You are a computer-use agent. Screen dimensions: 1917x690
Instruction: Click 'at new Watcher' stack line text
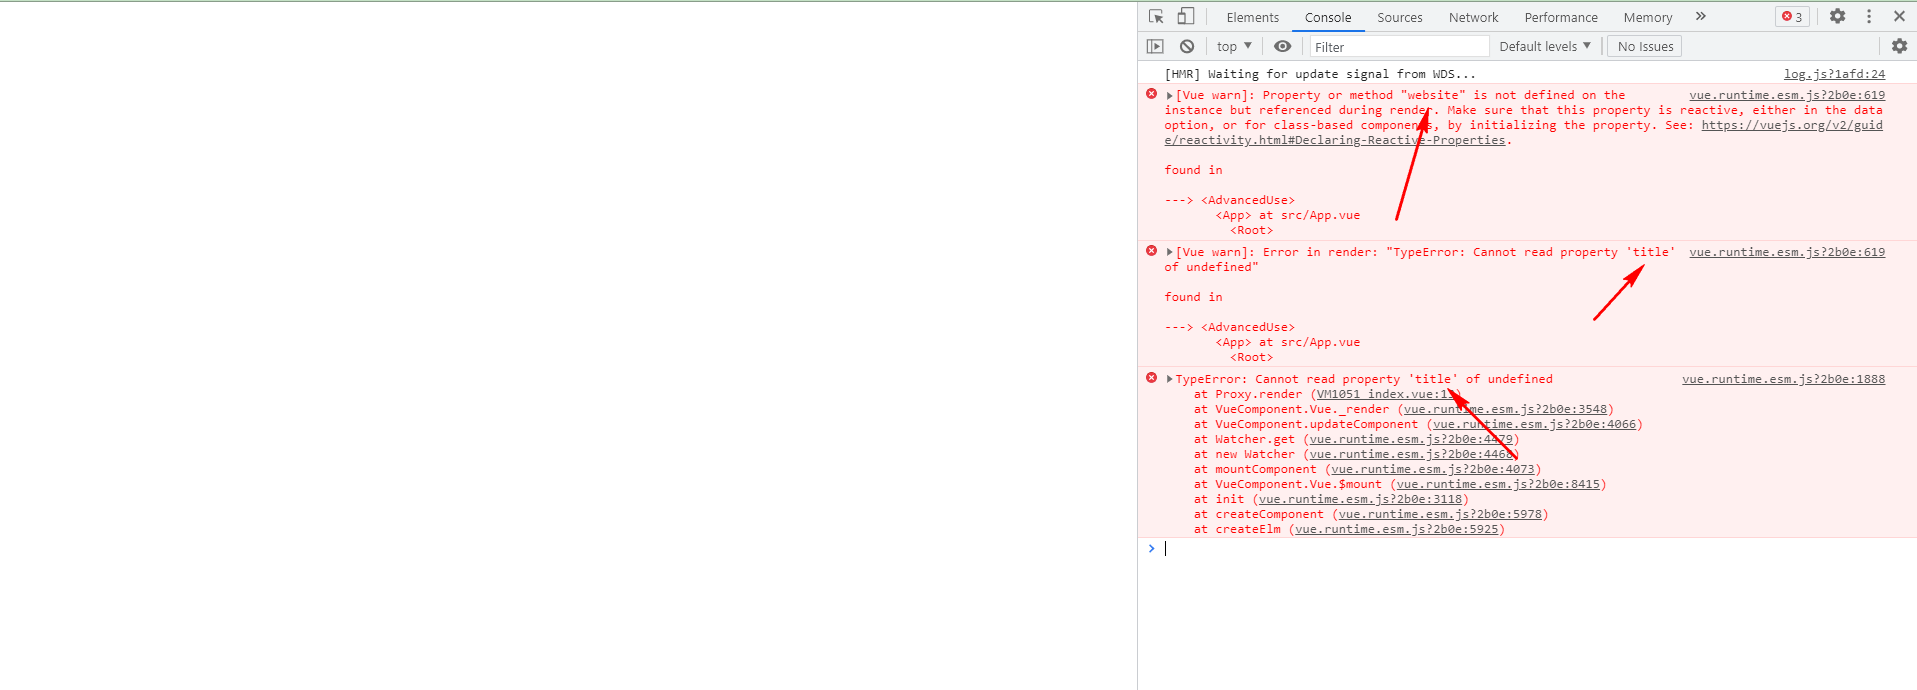click(1244, 454)
